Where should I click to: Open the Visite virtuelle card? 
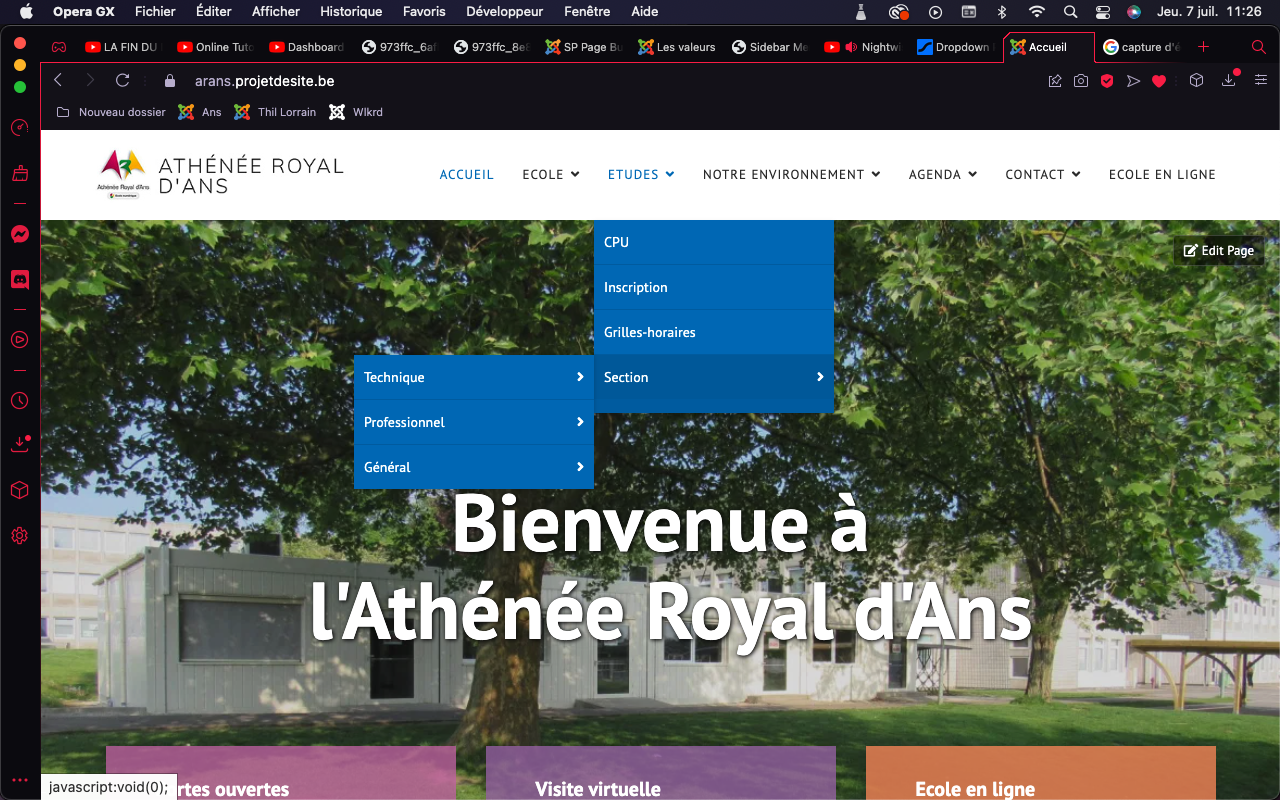[x=661, y=773]
